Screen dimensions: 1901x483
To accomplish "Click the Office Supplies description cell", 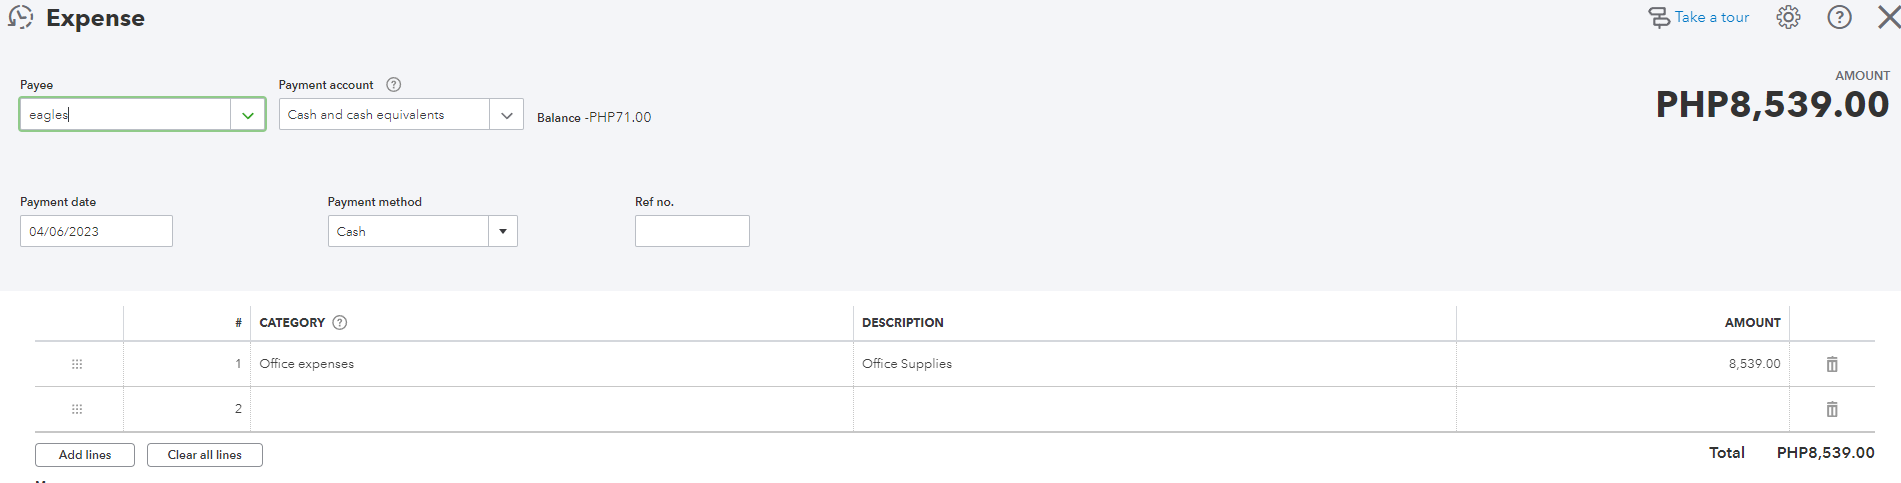I will coord(1150,364).
